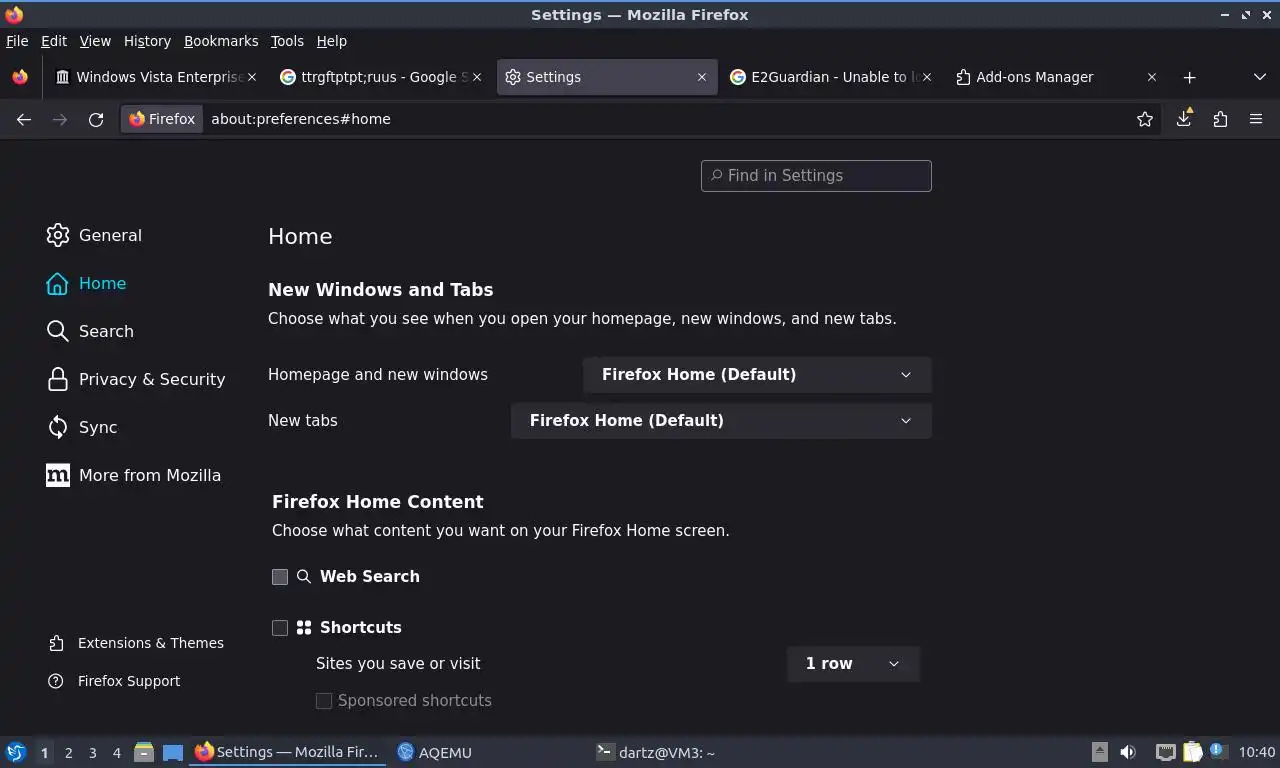The width and height of the screenshot is (1280, 768).
Task: Open the Tools menu
Action: point(287,41)
